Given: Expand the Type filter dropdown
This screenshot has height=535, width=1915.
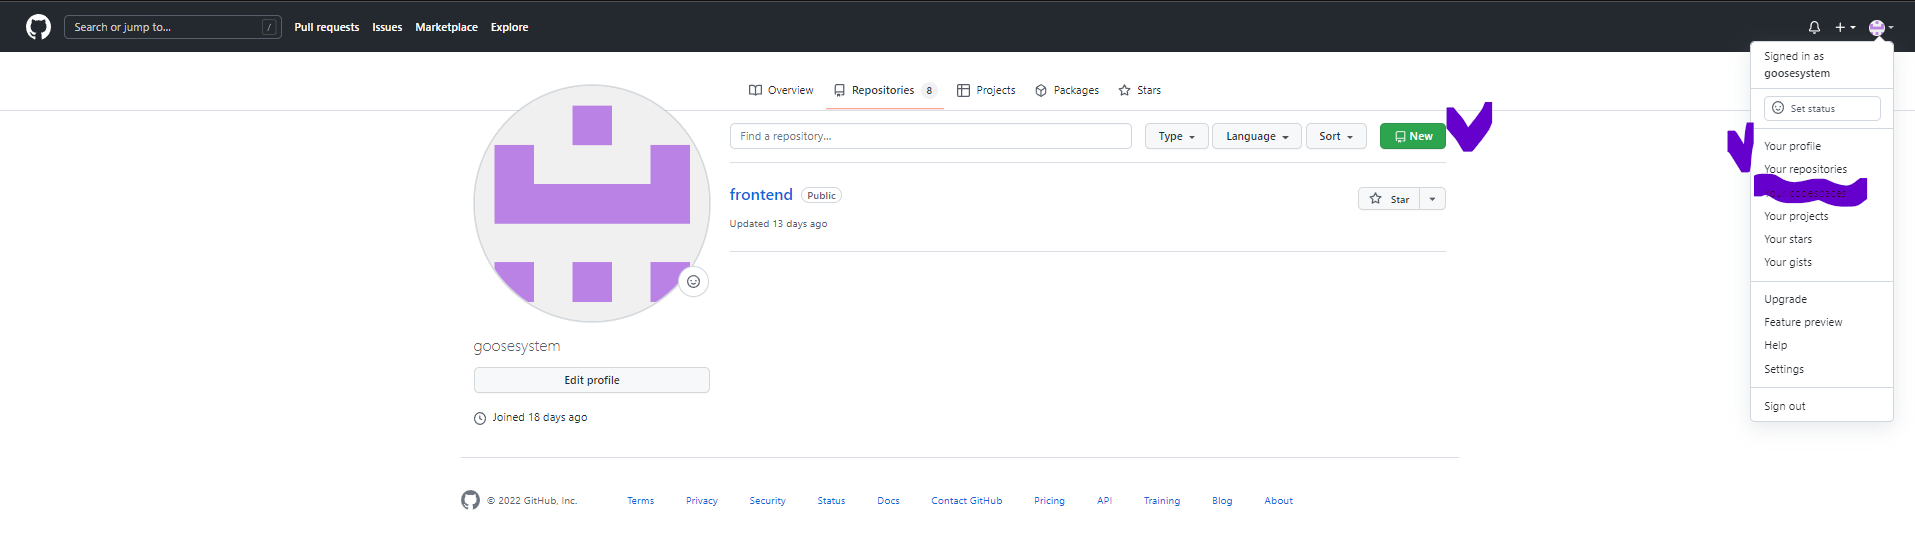Looking at the screenshot, I should coord(1176,136).
